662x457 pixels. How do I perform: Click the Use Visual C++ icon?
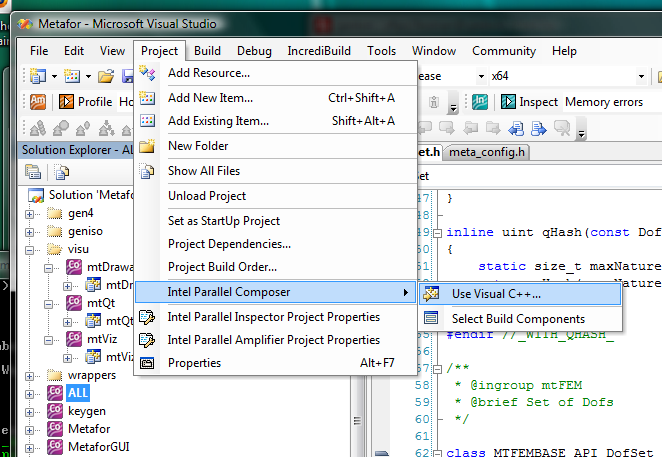(x=431, y=294)
